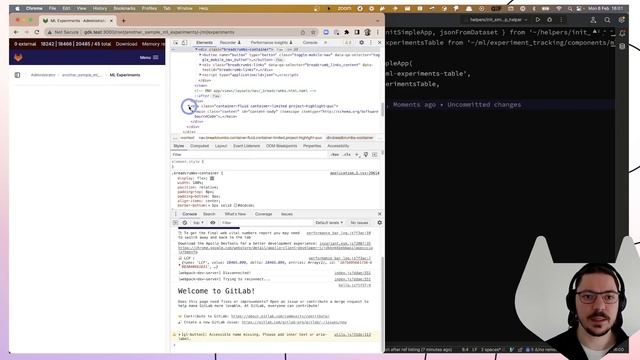Click the Contribute to GitLab link in console
640x360 pixels.
(x=280, y=316)
